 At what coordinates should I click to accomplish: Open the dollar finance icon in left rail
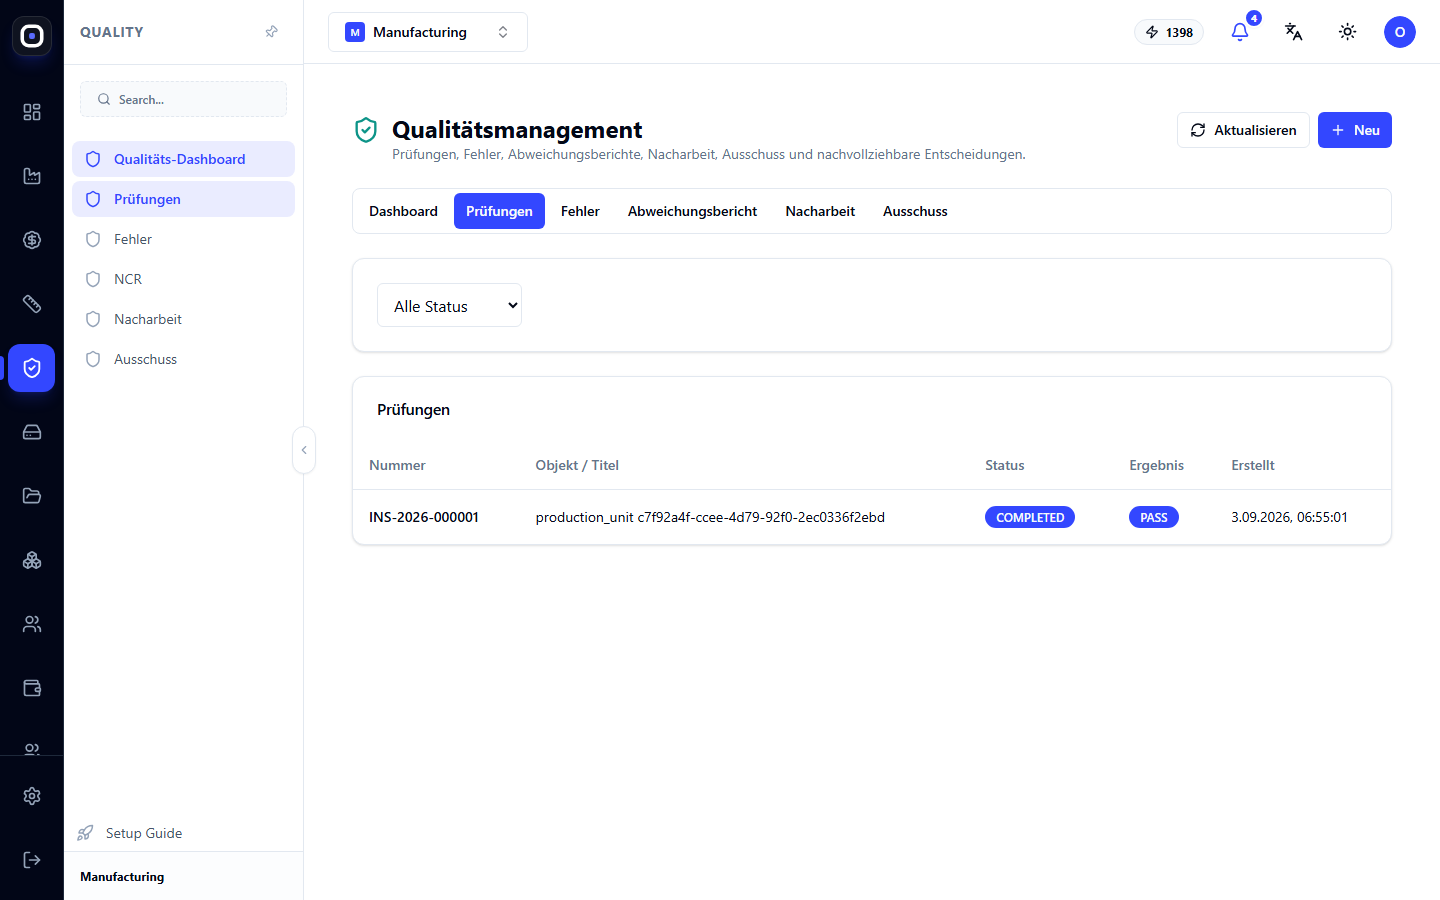tap(32, 240)
